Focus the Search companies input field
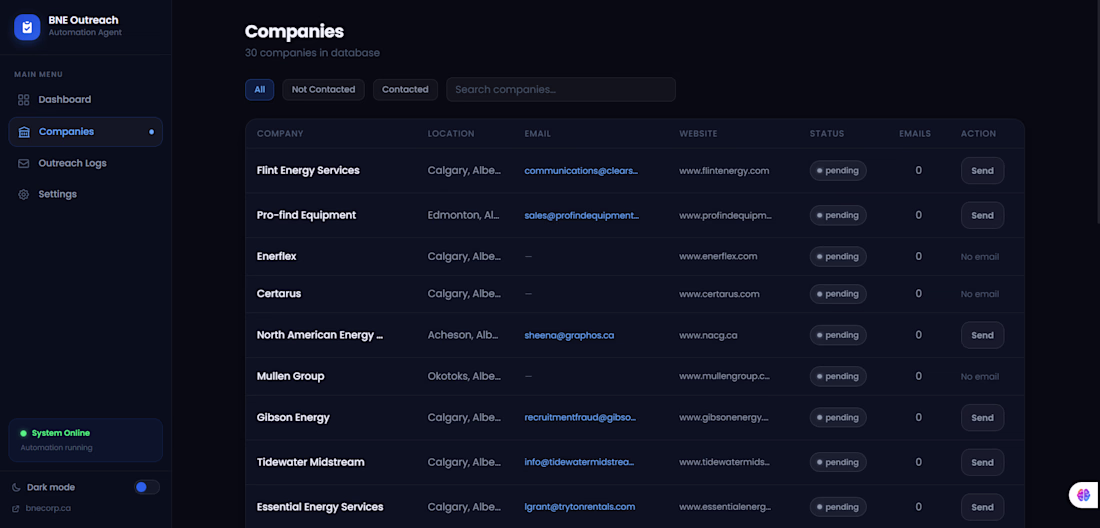The height and width of the screenshot is (528, 1100). (560, 90)
